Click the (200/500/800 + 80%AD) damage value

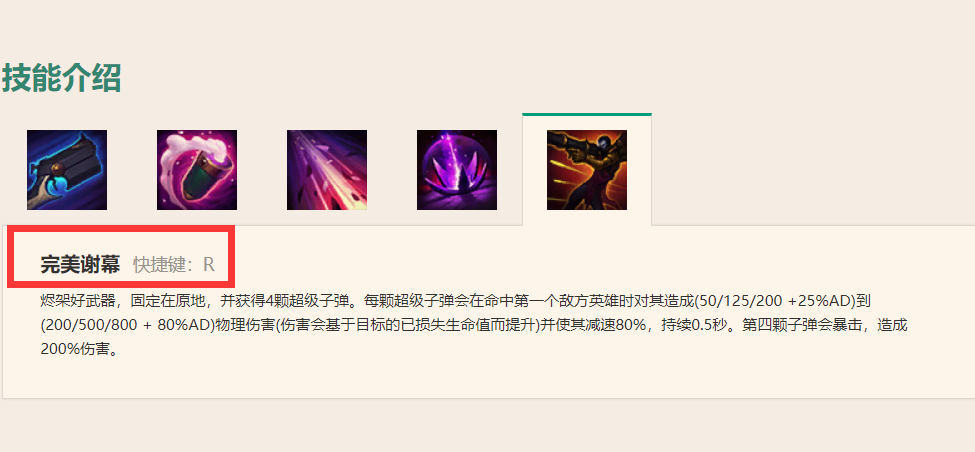[128, 326]
